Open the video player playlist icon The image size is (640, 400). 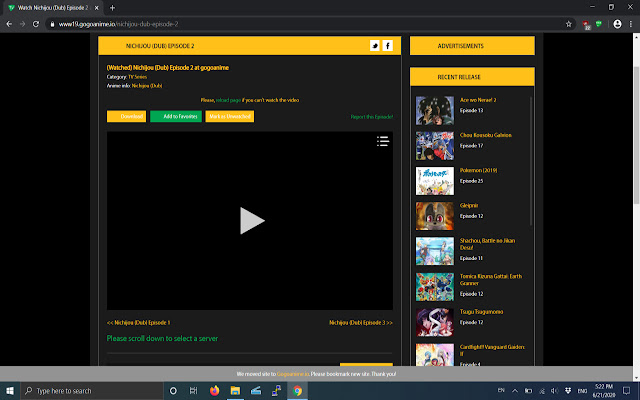382,141
